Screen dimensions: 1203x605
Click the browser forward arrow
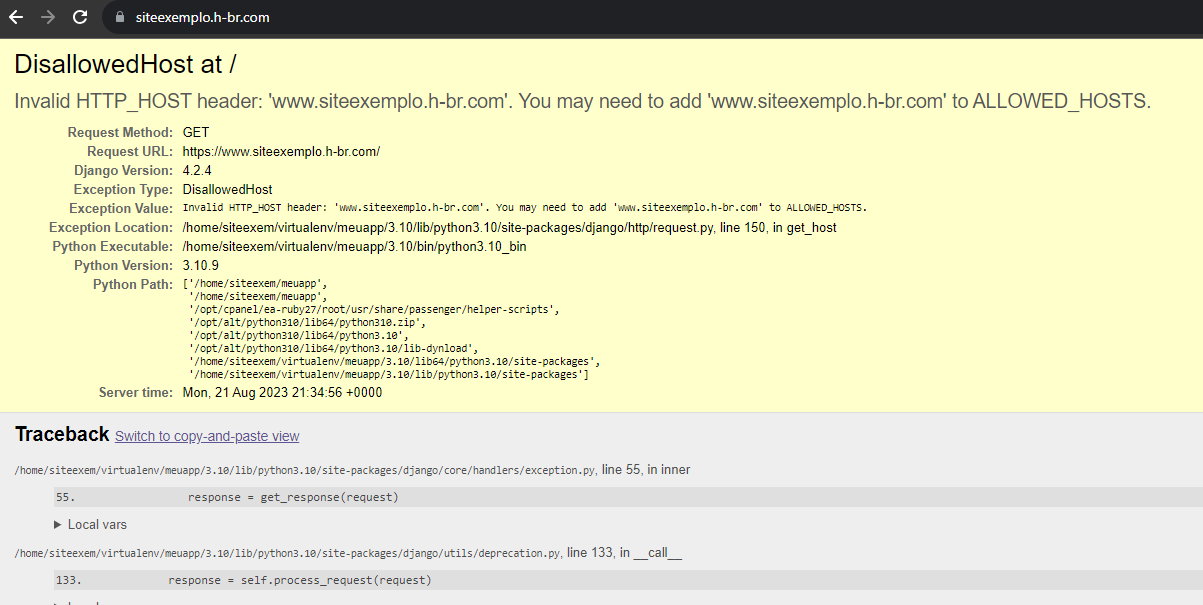[x=47, y=17]
